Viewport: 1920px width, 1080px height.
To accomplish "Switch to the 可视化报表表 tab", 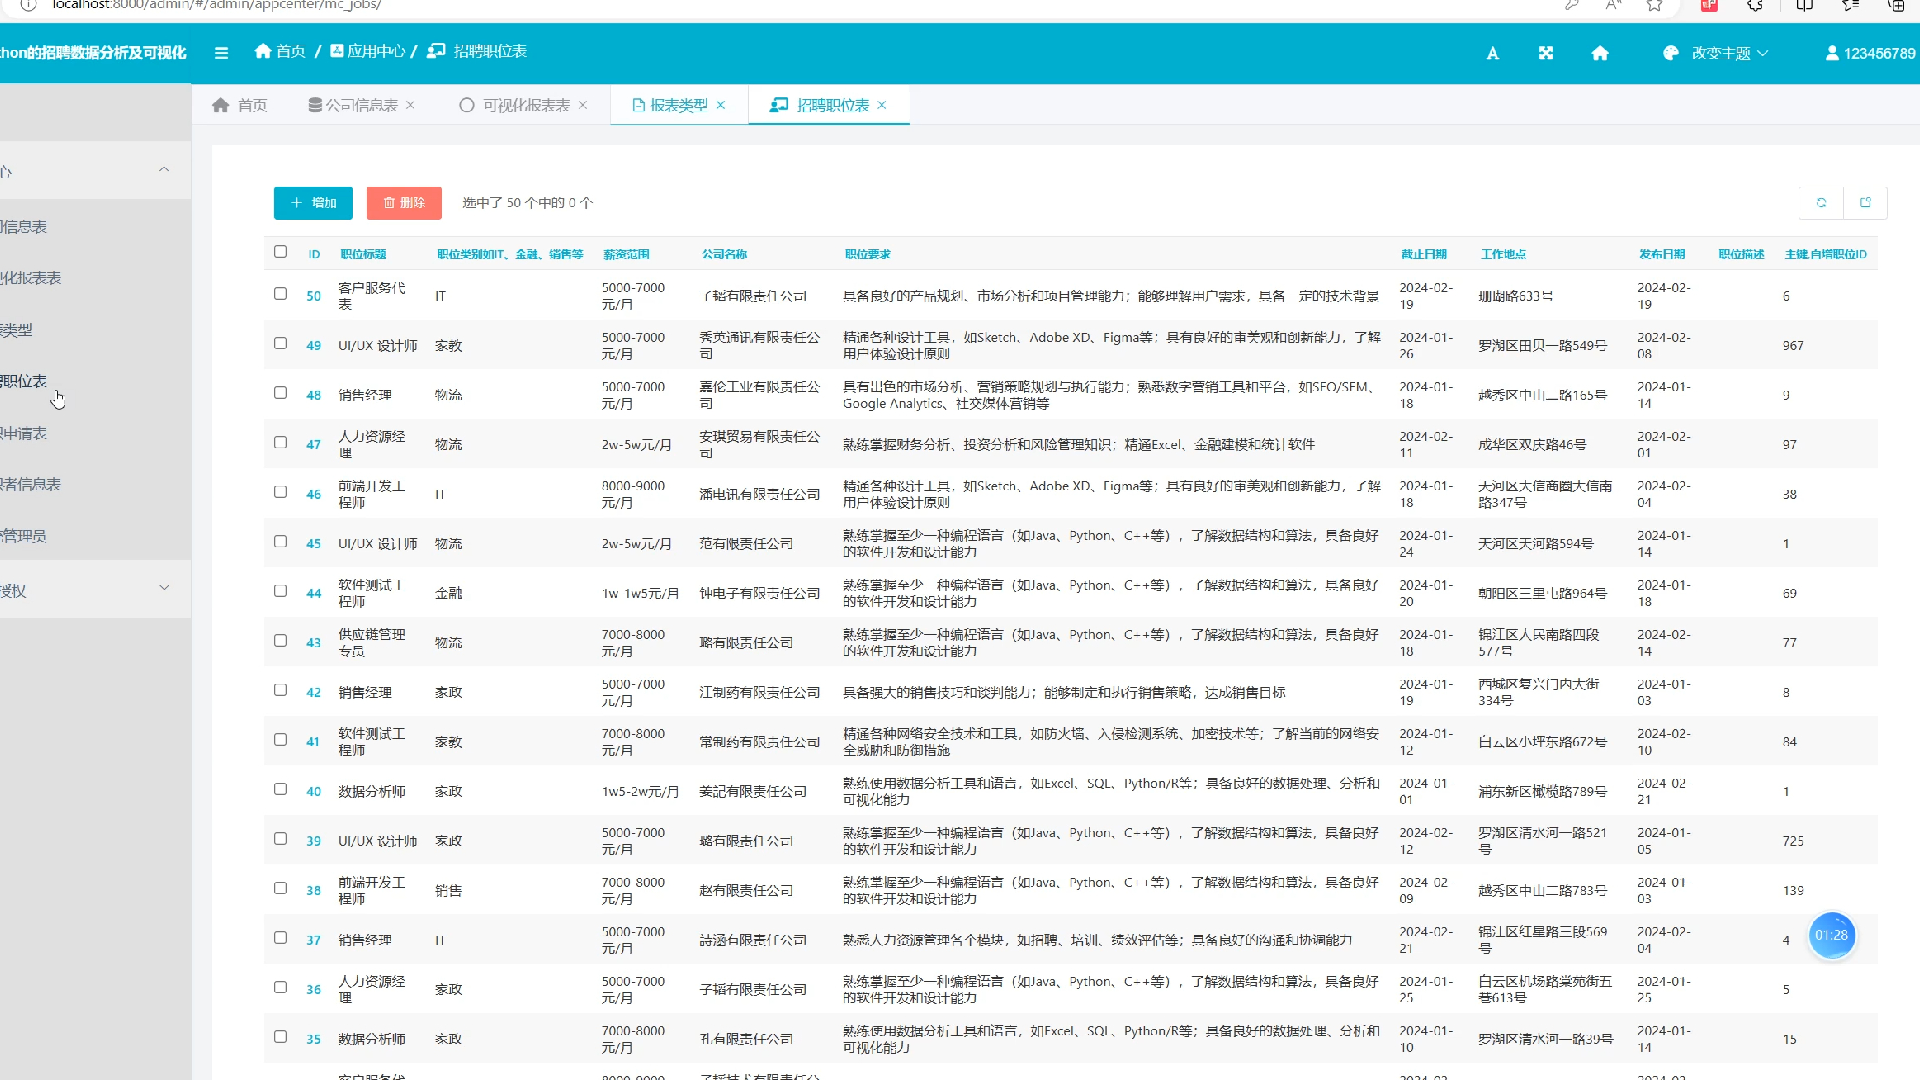I will click(515, 105).
